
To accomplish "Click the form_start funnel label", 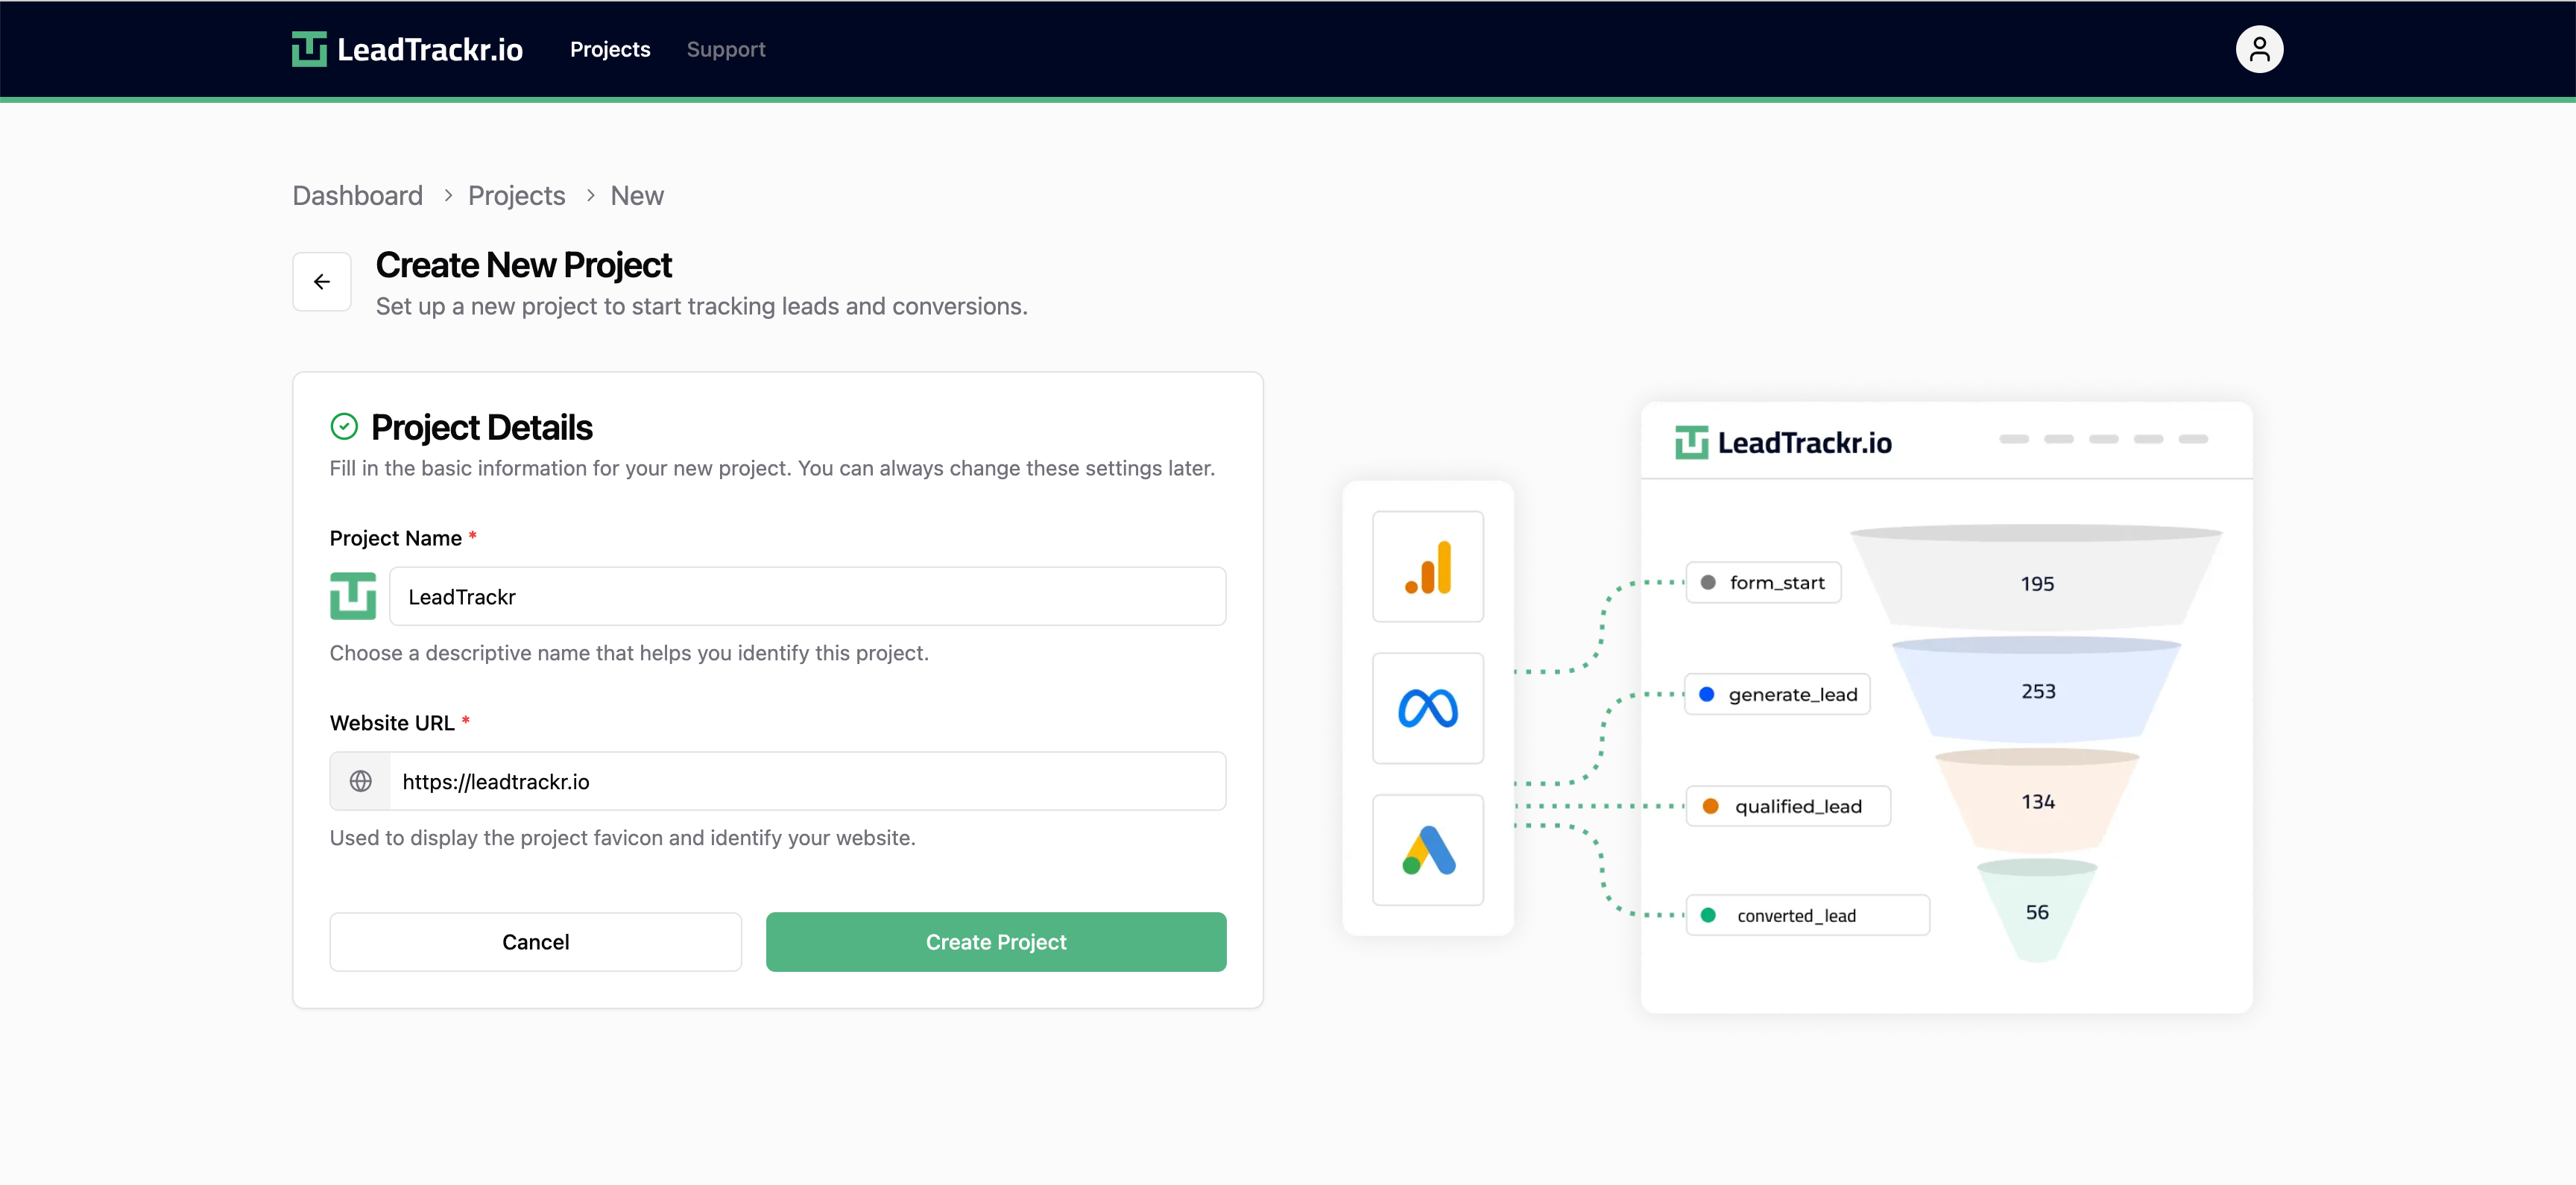I will point(1763,582).
